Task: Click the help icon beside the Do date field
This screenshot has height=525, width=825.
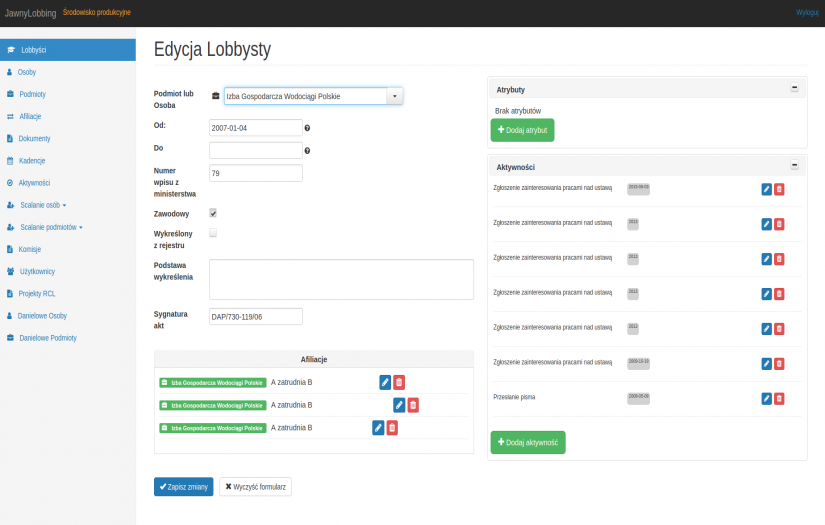Action: (307, 150)
